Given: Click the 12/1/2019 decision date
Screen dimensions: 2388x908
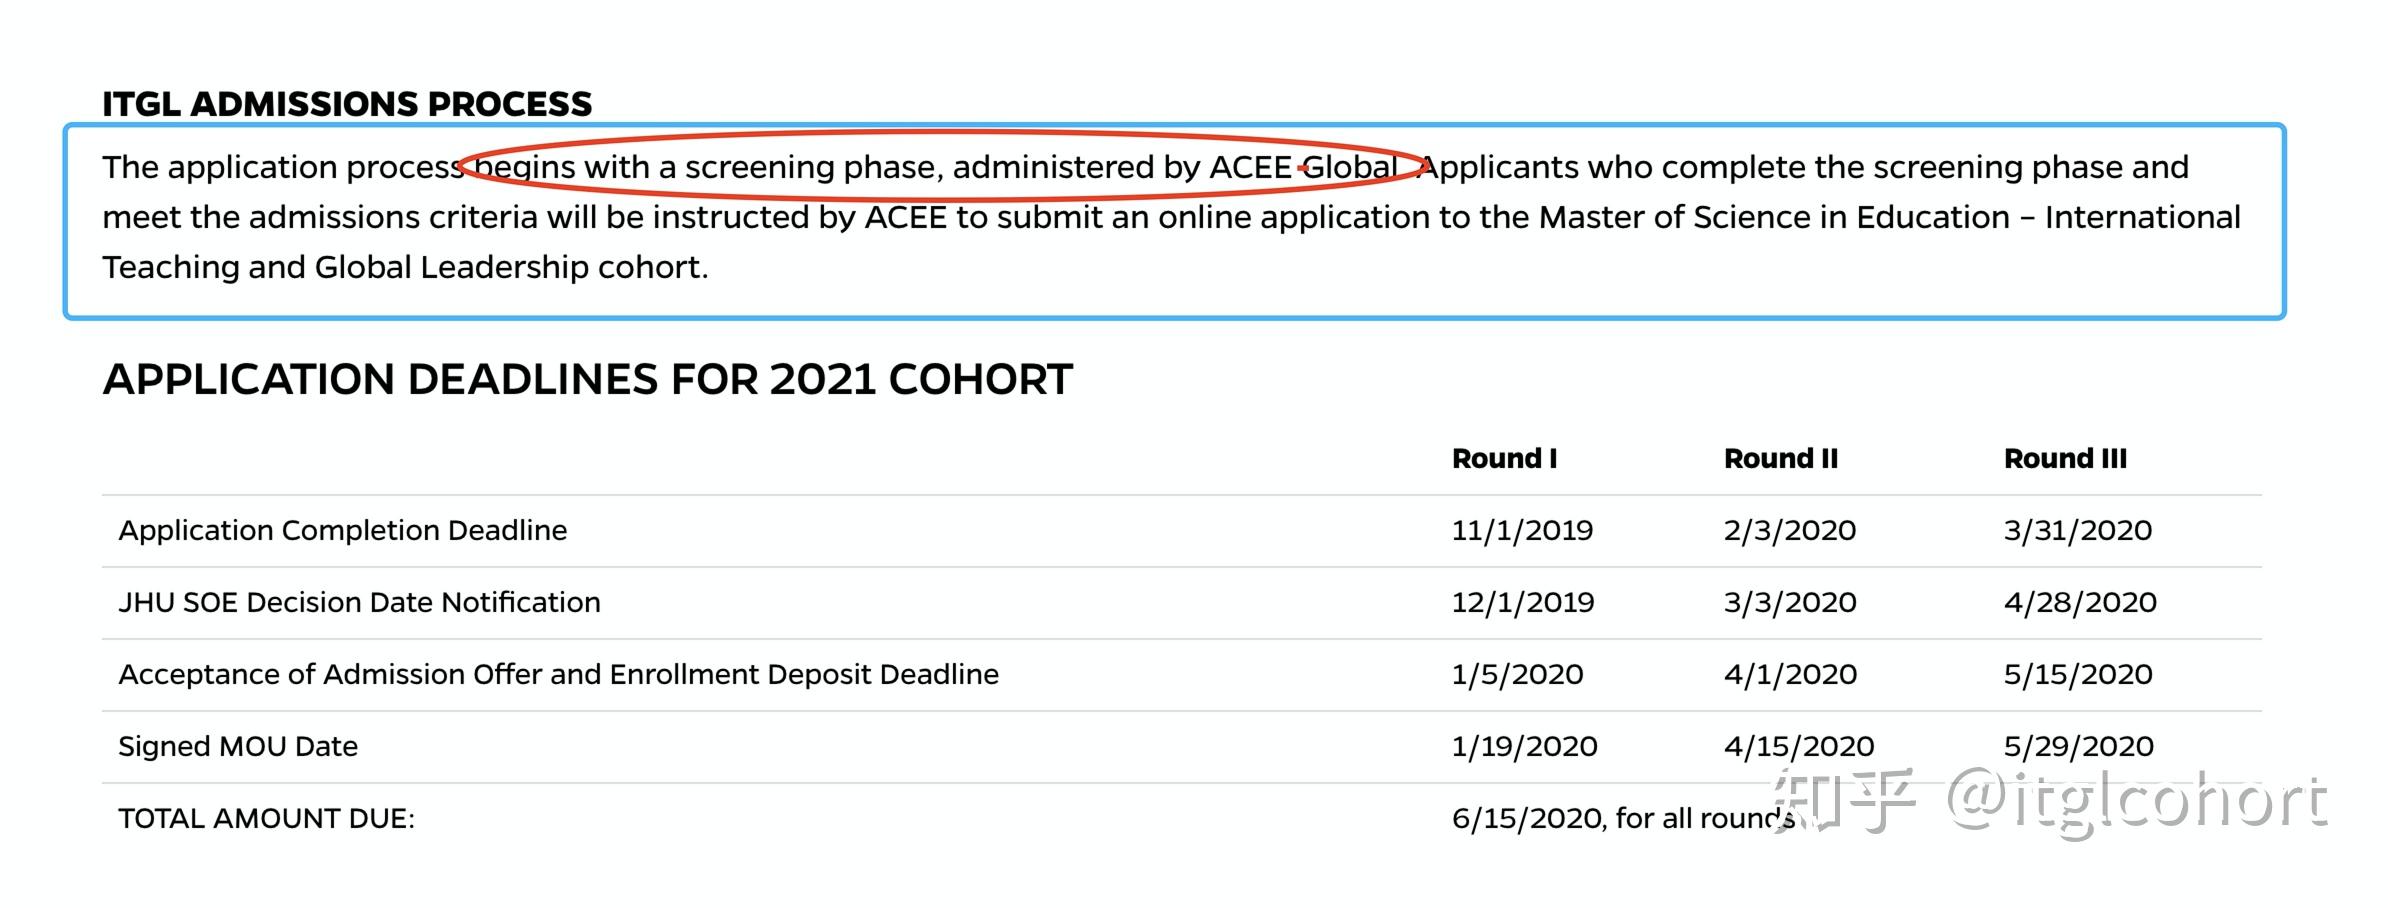Looking at the screenshot, I should point(1522,602).
